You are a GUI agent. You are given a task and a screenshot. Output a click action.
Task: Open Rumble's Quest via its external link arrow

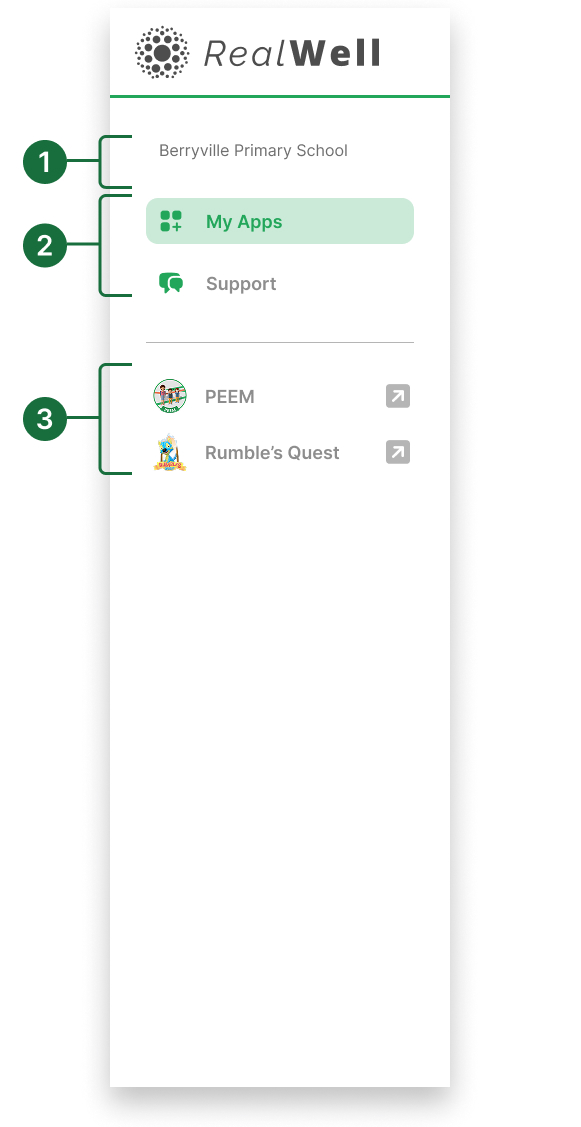point(398,452)
